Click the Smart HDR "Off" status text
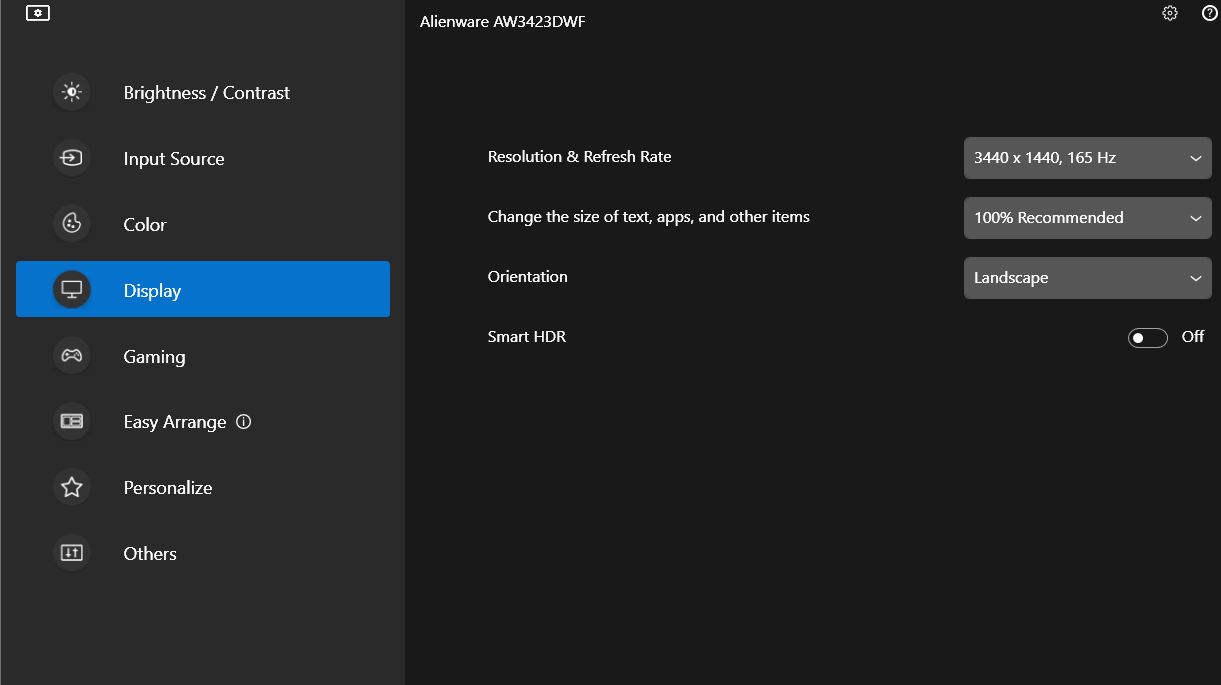The height and width of the screenshot is (685, 1221). pyautogui.click(x=1193, y=337)
